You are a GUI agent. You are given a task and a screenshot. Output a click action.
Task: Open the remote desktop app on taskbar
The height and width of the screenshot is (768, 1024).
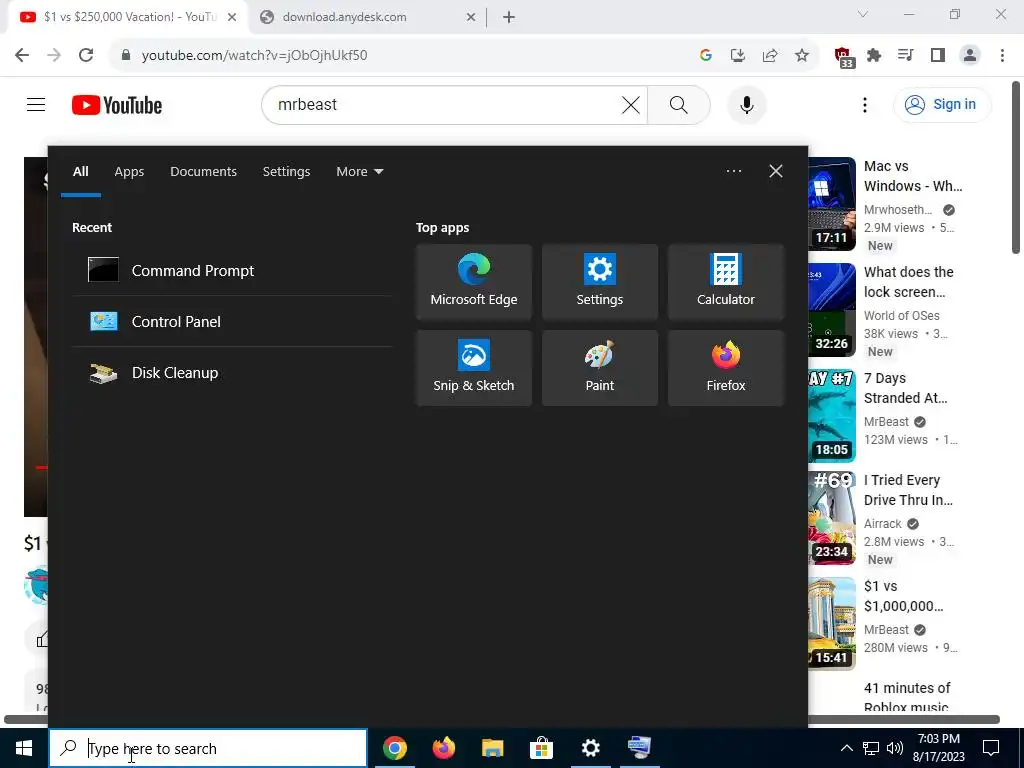639,748
